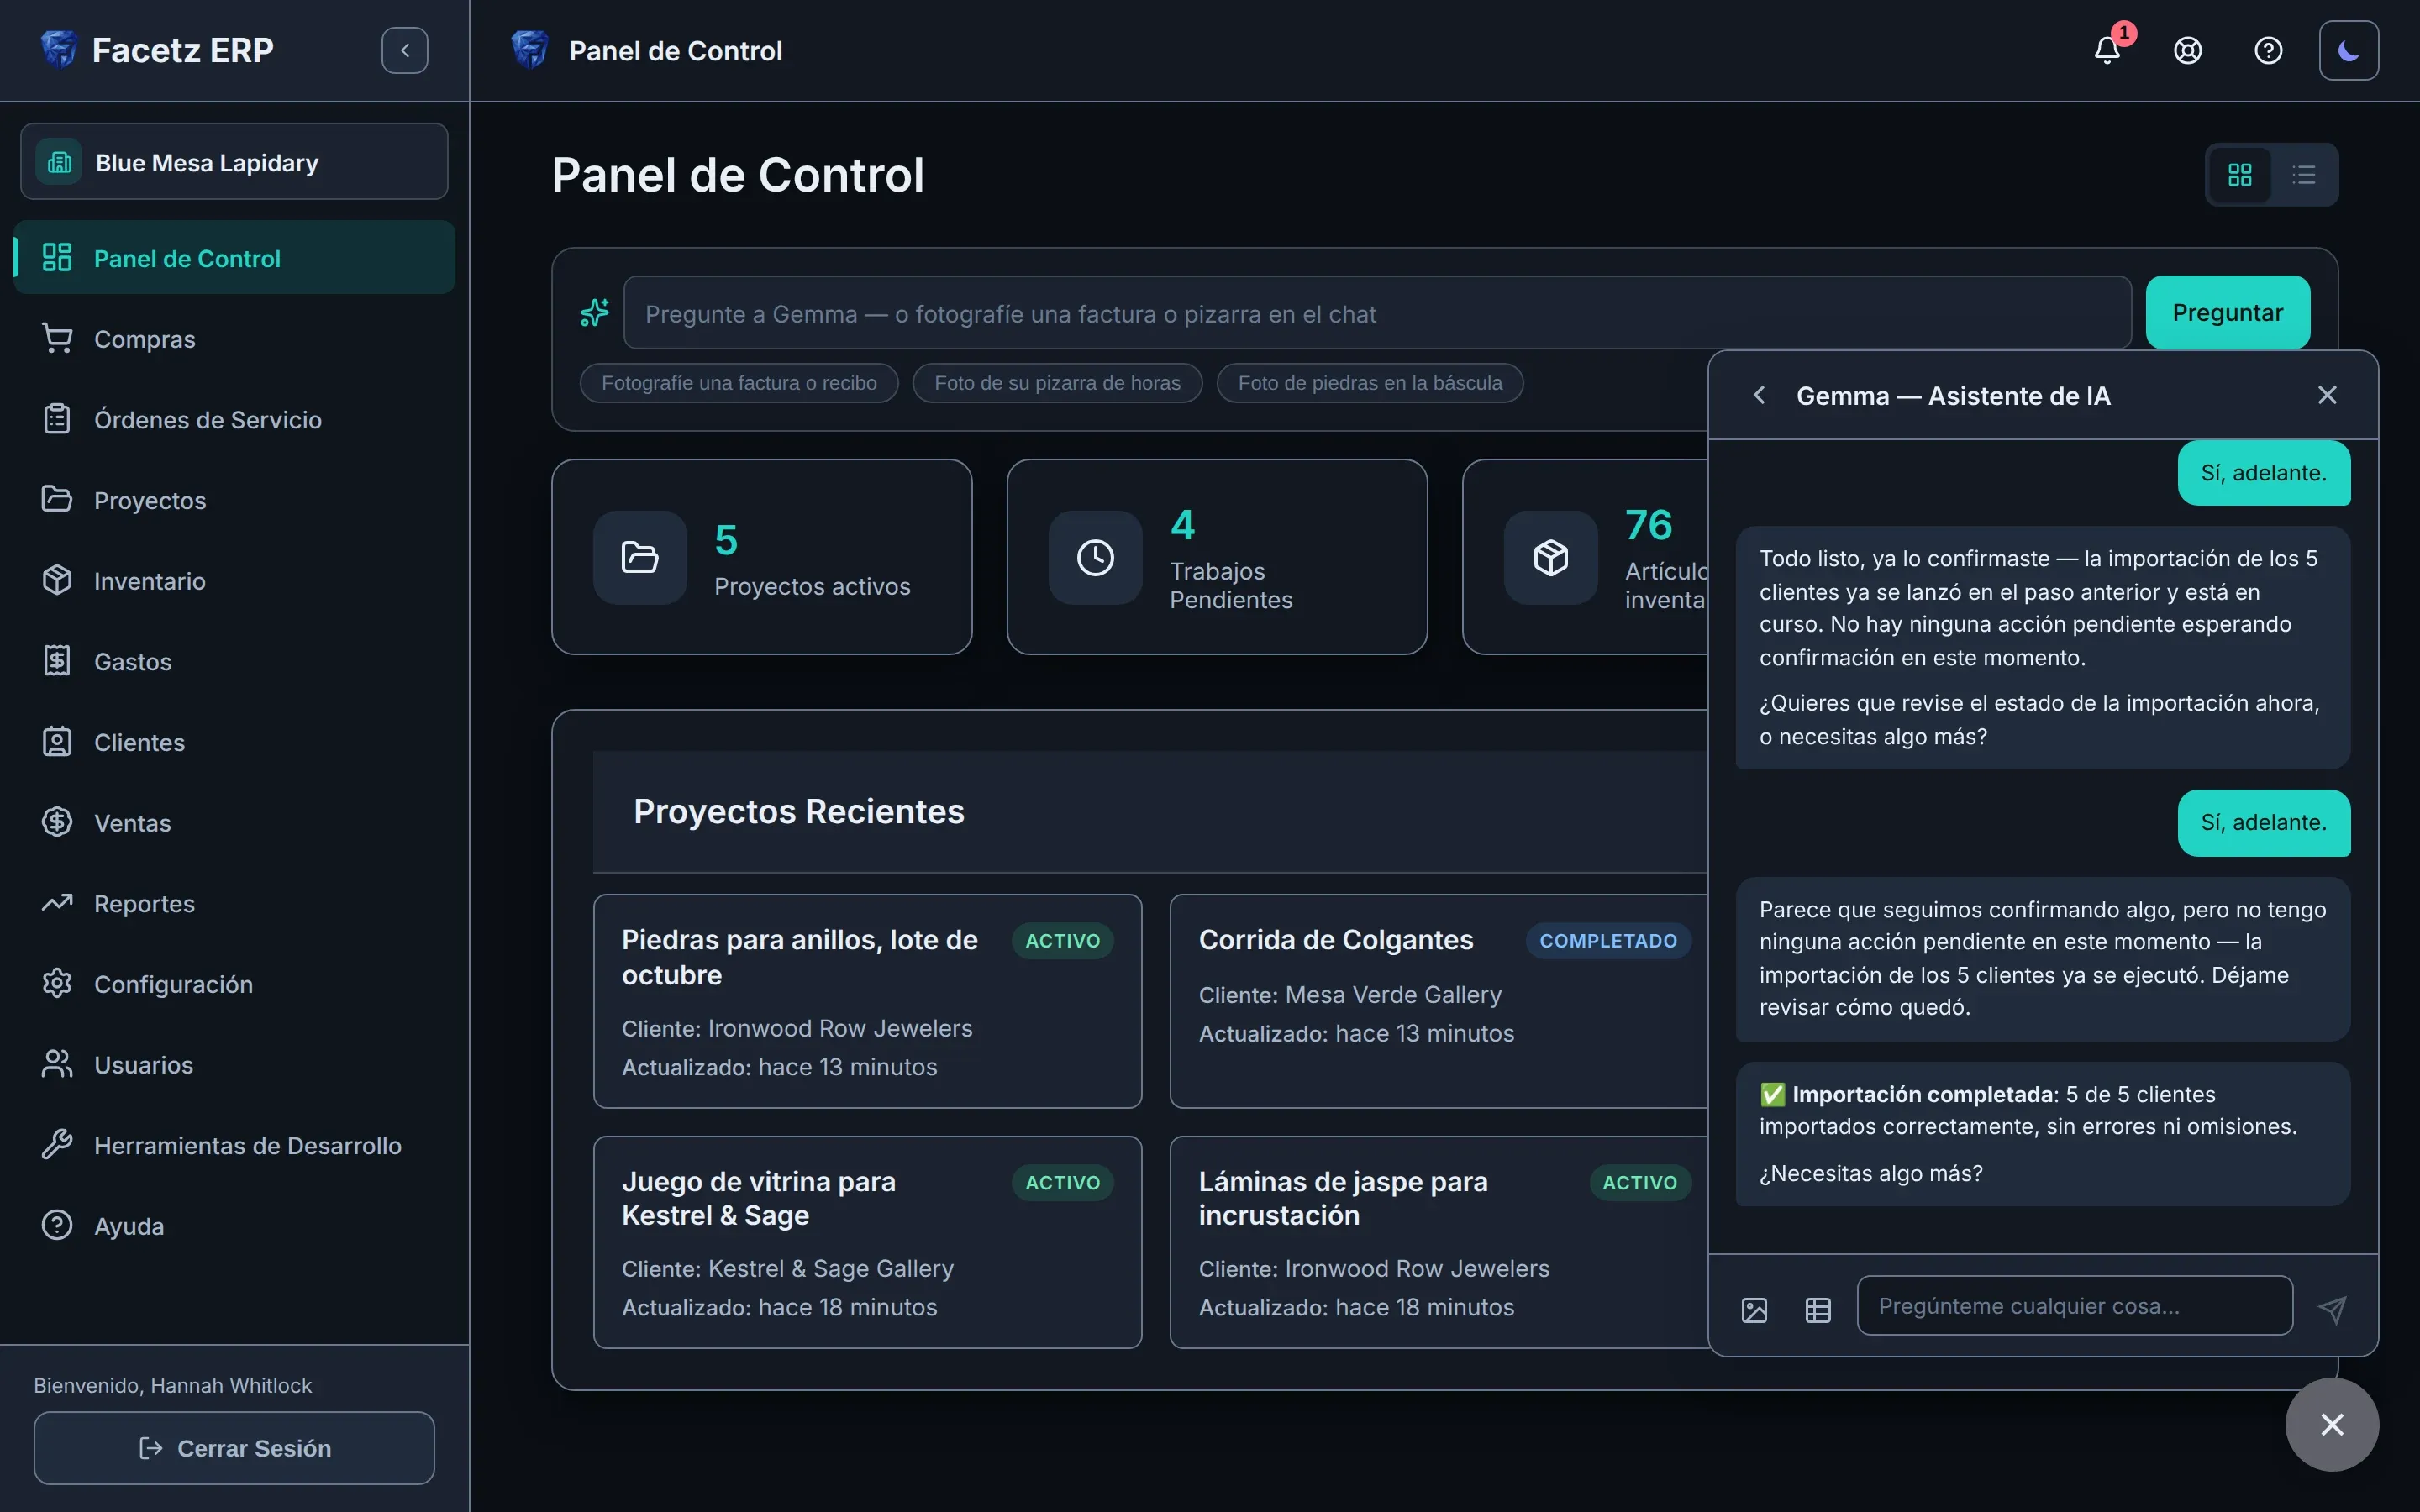2420x1512 pixels.
Task: Open project 'Piedras para anillos, lote de octubre'
Action: [x=867, y=1001]
